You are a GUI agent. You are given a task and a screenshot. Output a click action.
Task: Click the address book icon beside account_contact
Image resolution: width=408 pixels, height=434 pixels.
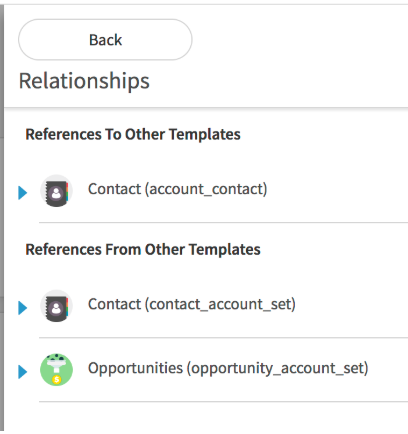(56, 191)
